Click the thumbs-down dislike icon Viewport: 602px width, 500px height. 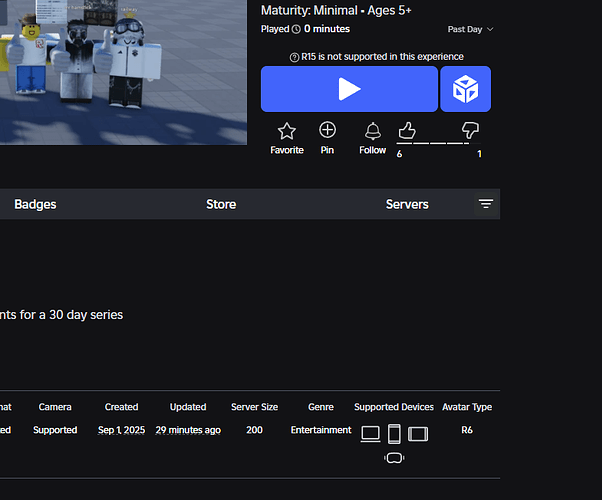[470, 131]
